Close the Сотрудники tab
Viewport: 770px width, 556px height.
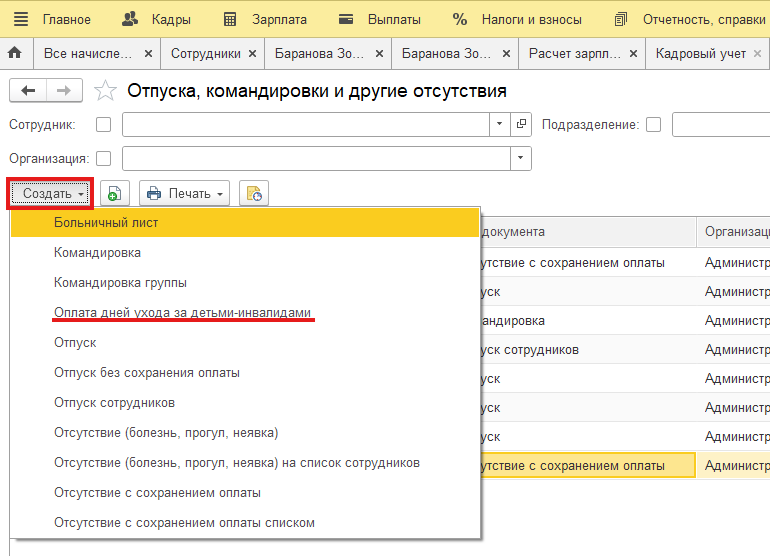point(252,54)
